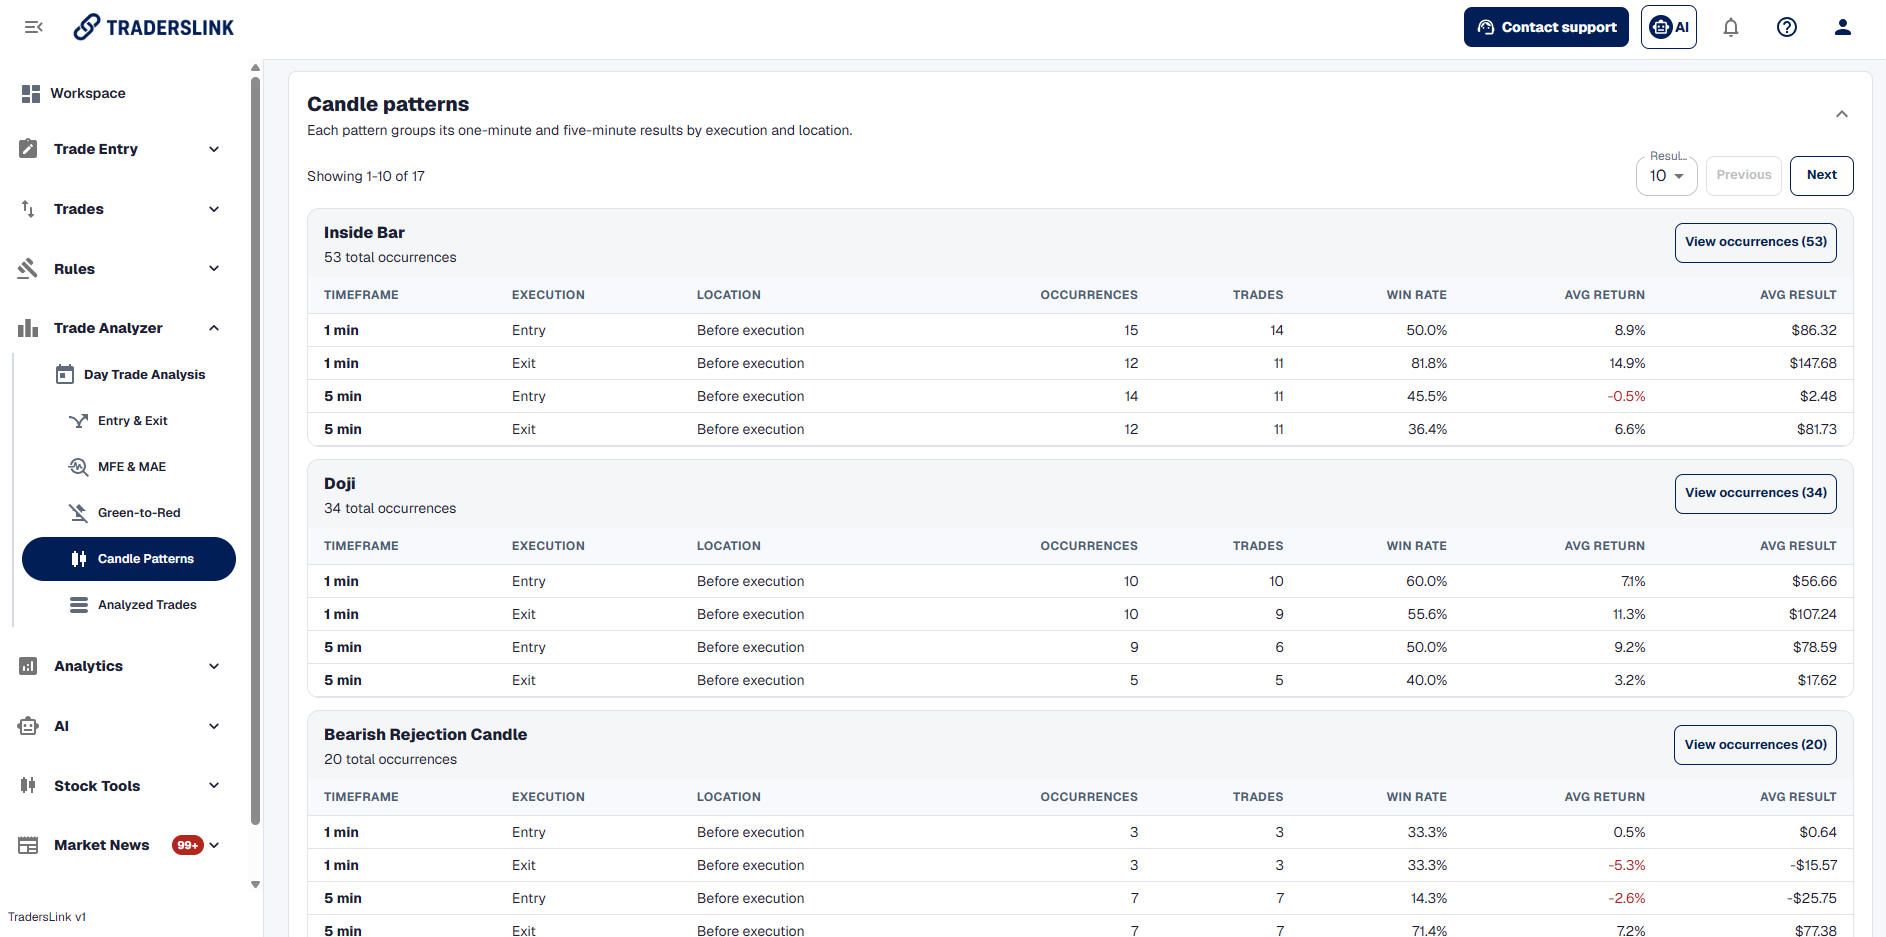Click the $107.24 avg result in Doji
Screen dimensions: 1886x937
click(1812, 614)
